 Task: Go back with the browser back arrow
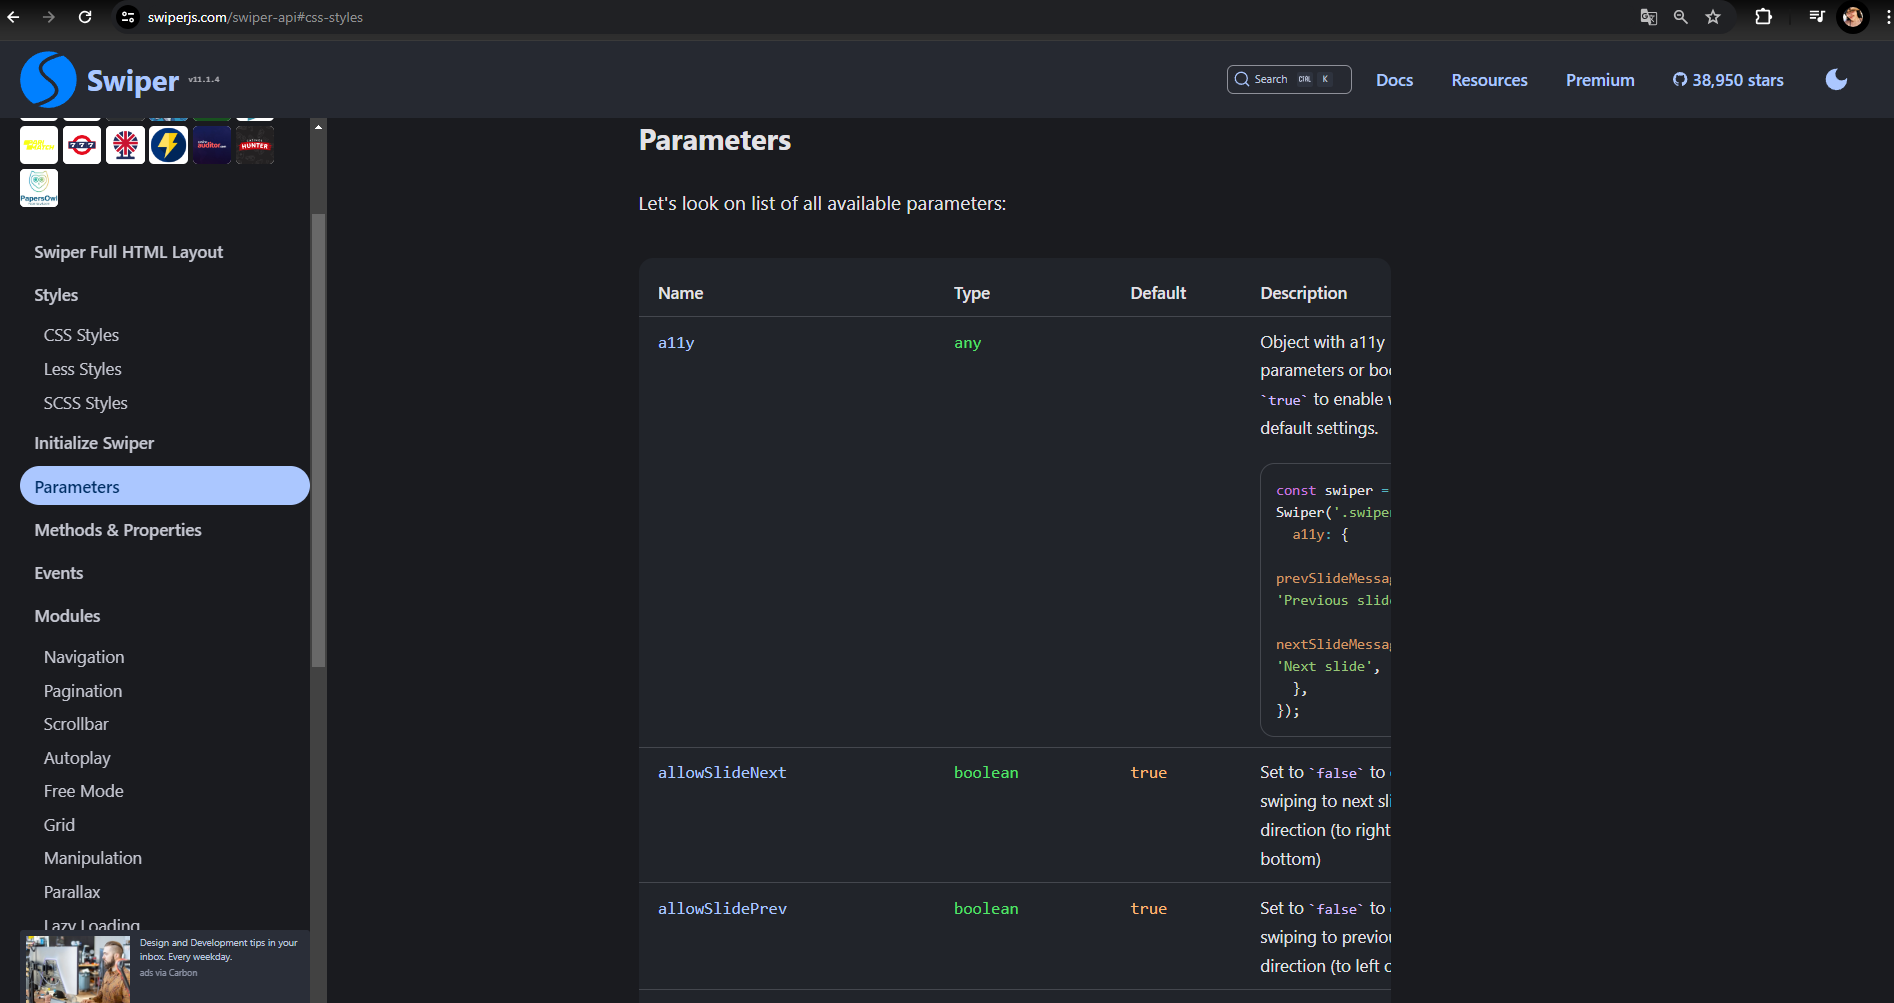click(13, 17)
